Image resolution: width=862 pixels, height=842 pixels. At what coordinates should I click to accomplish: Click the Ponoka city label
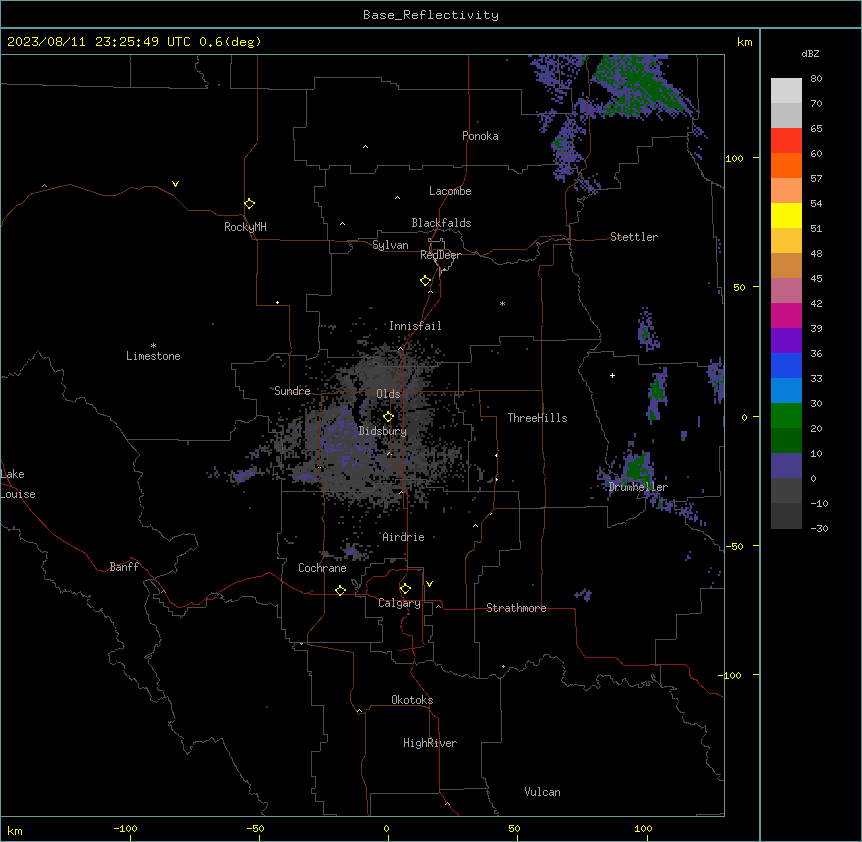[x=480, y=136]
